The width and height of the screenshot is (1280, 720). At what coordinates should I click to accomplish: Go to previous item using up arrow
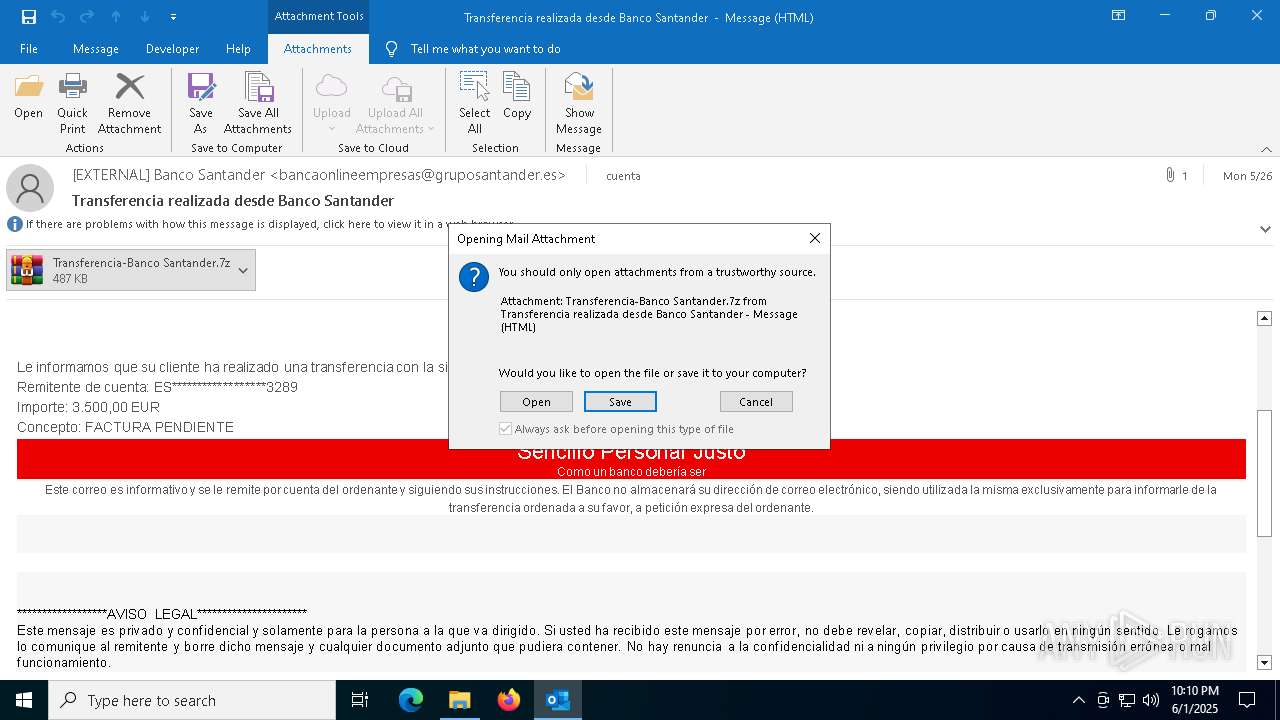[116, 17]
